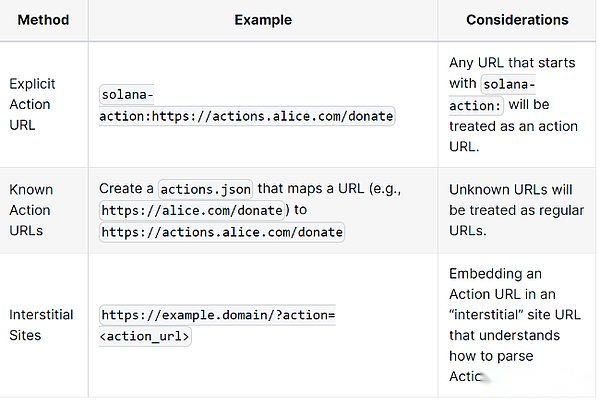Viewport: 600px width, 404px height.
Task: Click the actions.json inline code
Action: point(205,189)
